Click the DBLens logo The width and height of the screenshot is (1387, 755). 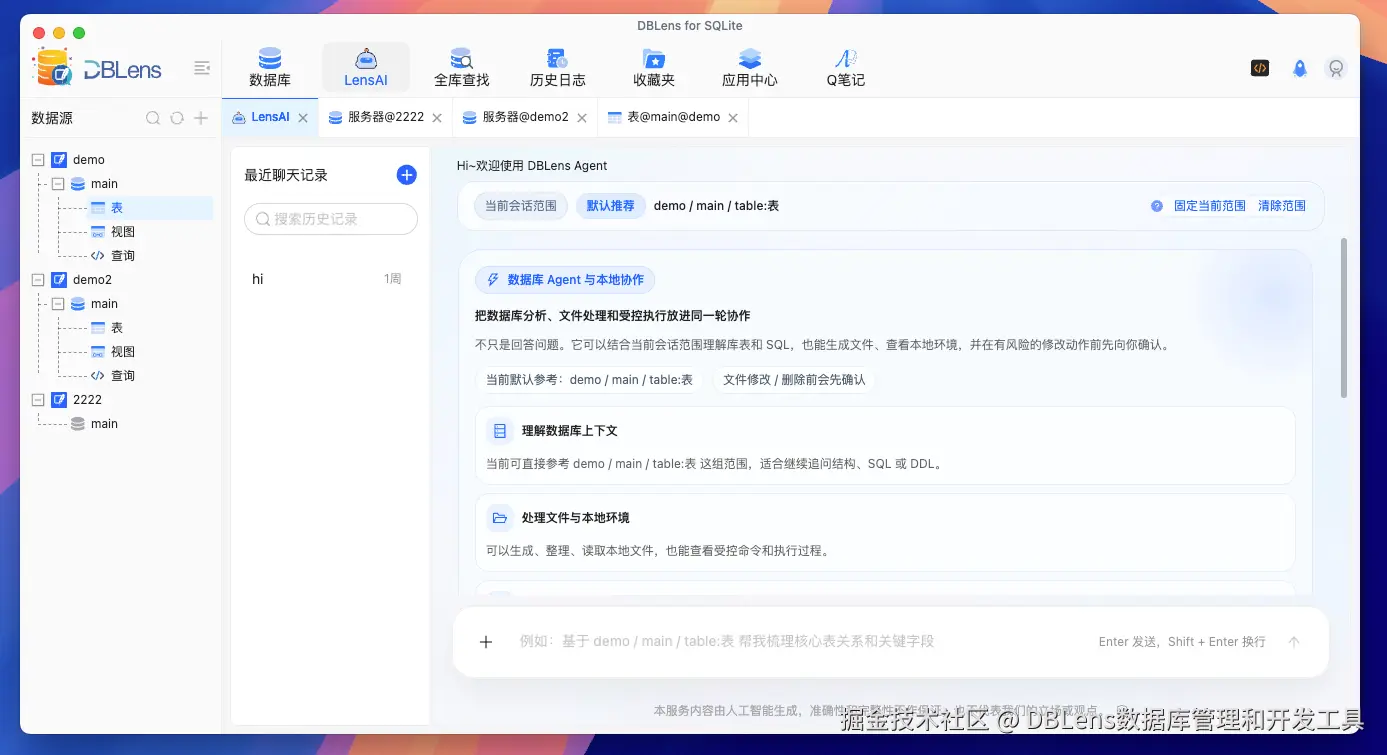pos(96,68)
